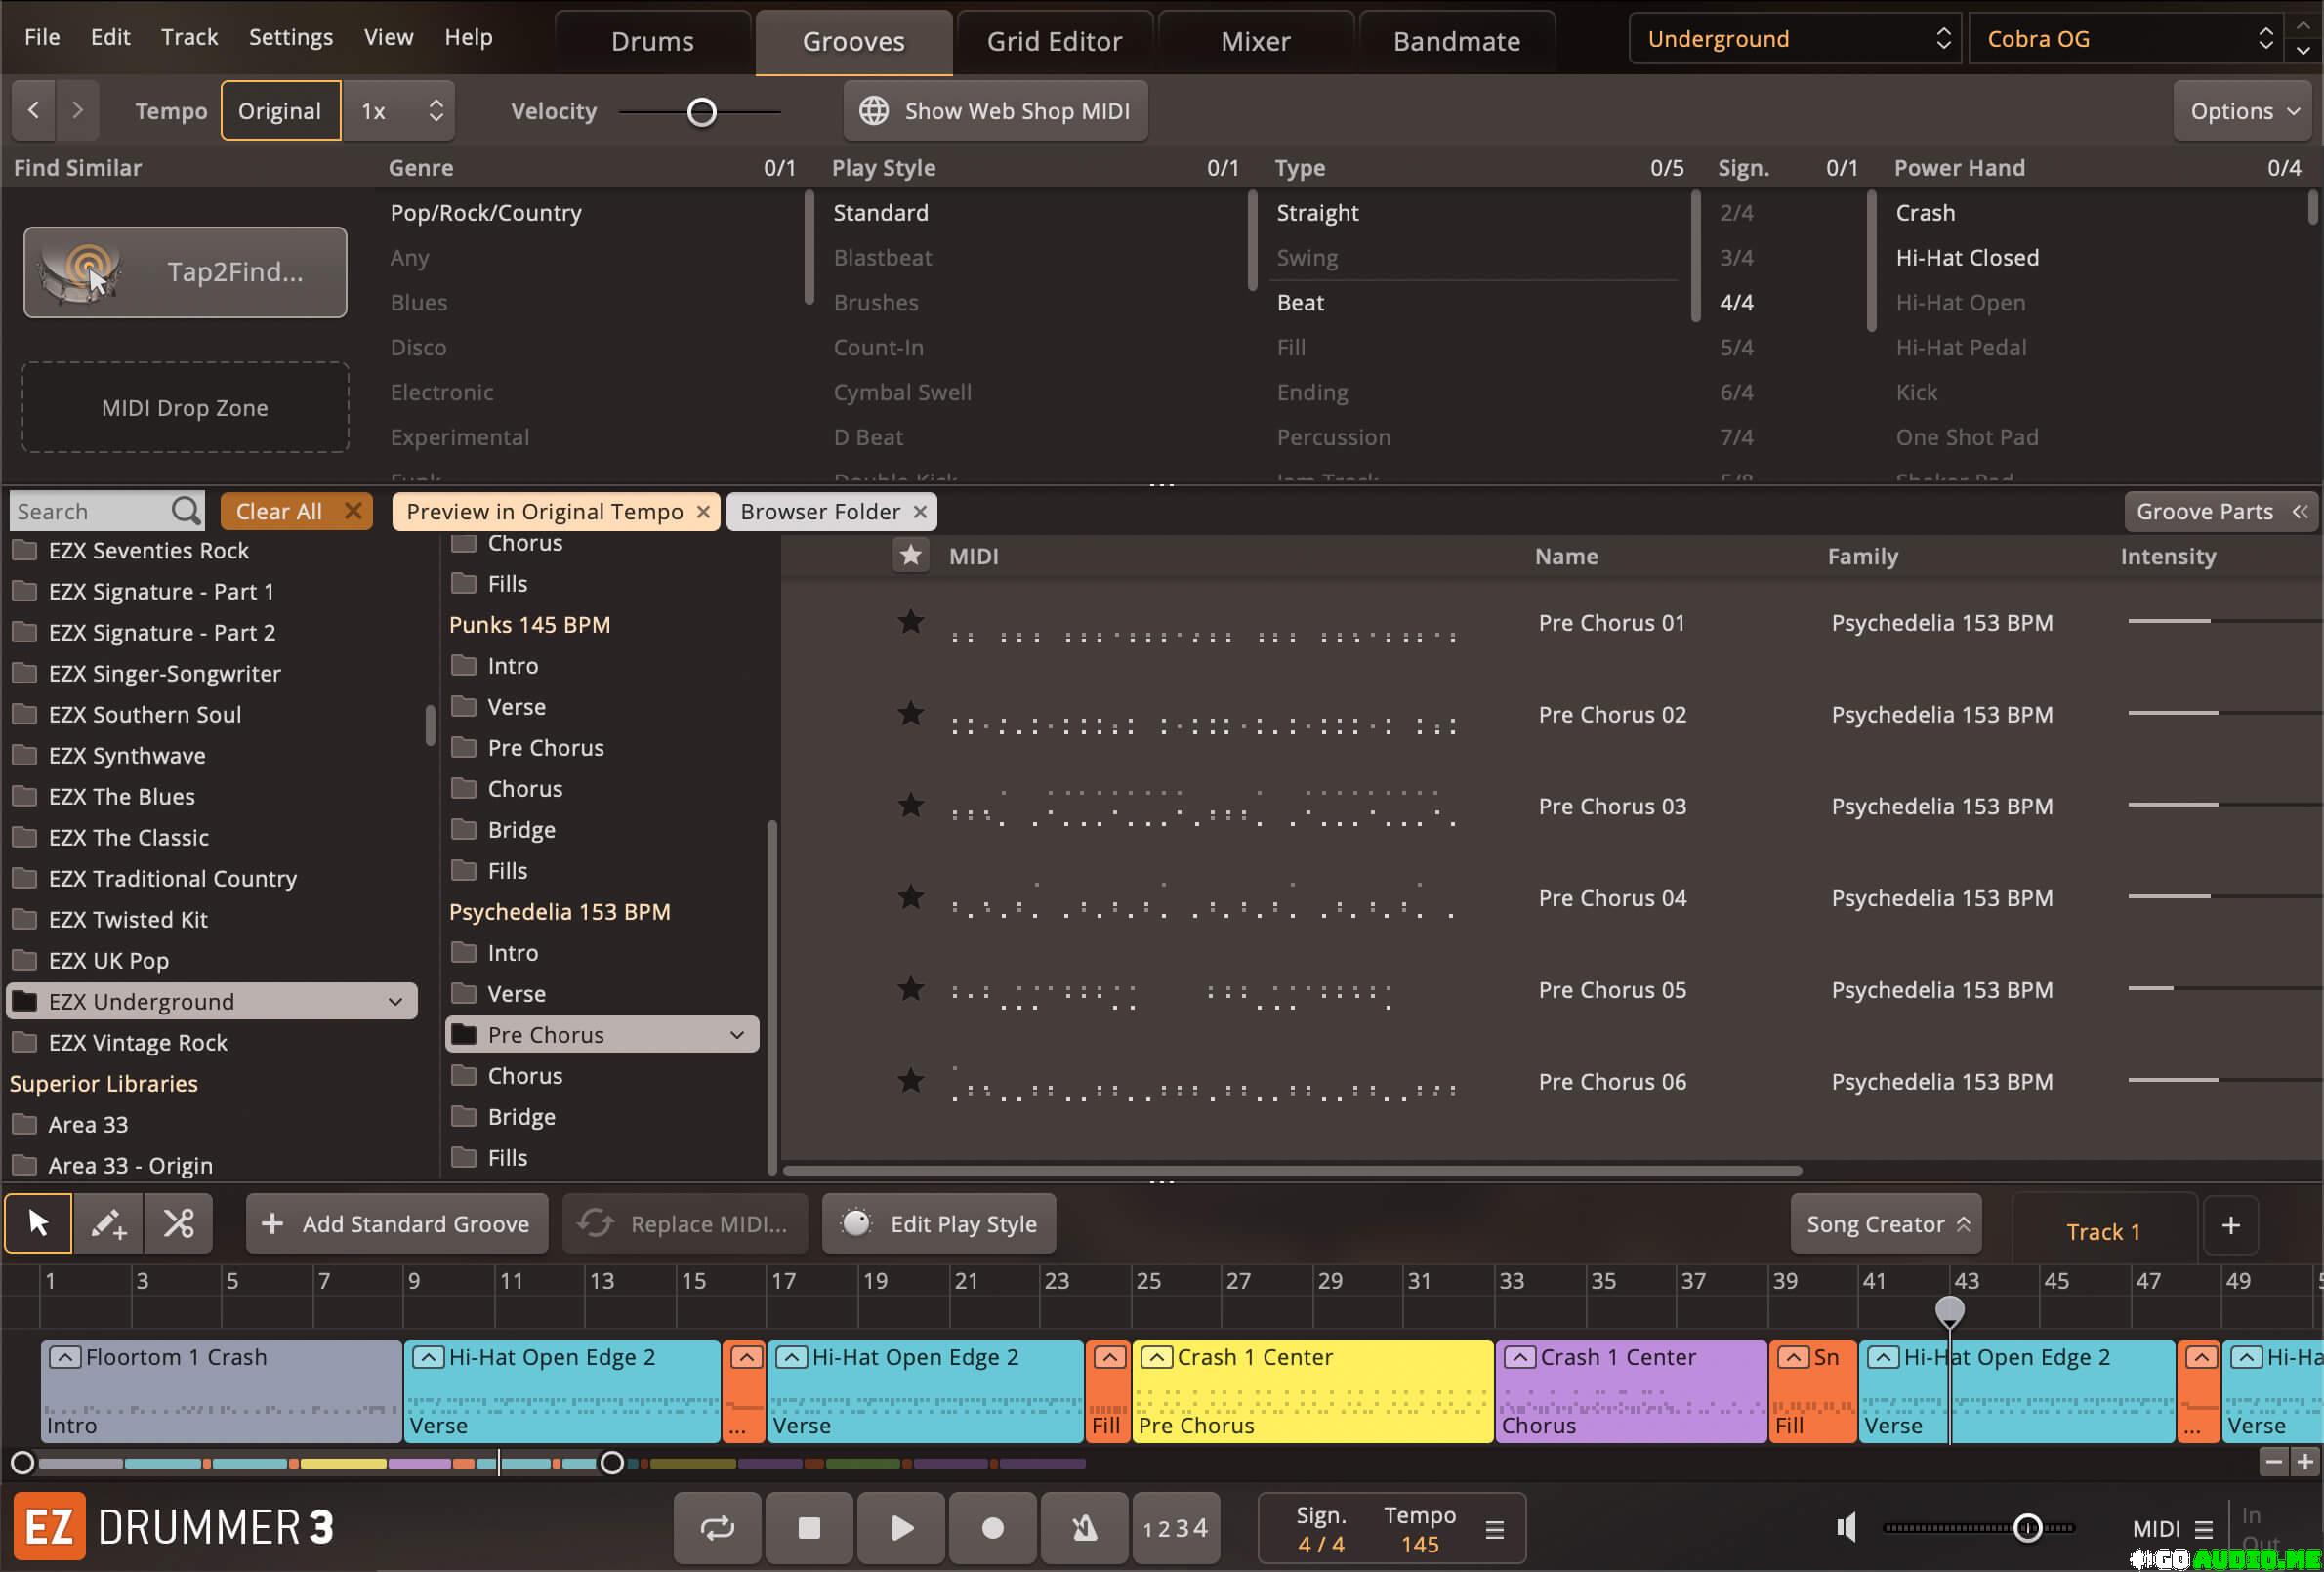Toggle the 1234 count-in button
The height and width of the screenshot is (1572, 2324).
1176,1528
